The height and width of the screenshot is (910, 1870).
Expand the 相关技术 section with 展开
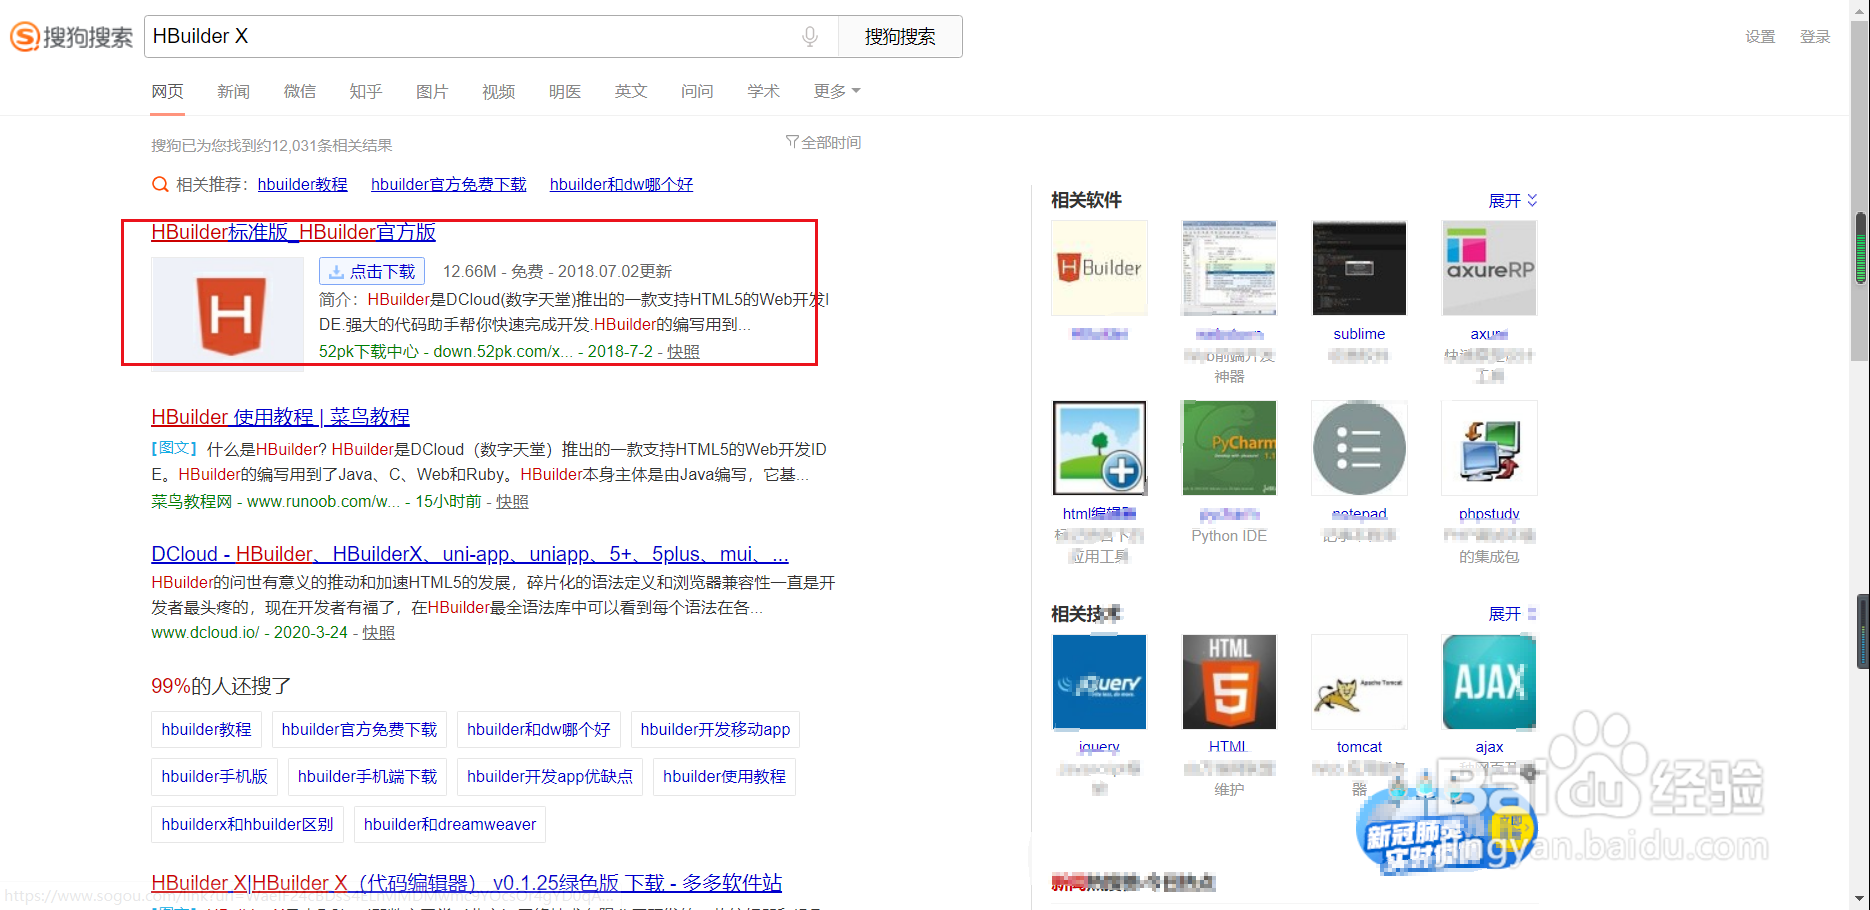click(1513, 614)
